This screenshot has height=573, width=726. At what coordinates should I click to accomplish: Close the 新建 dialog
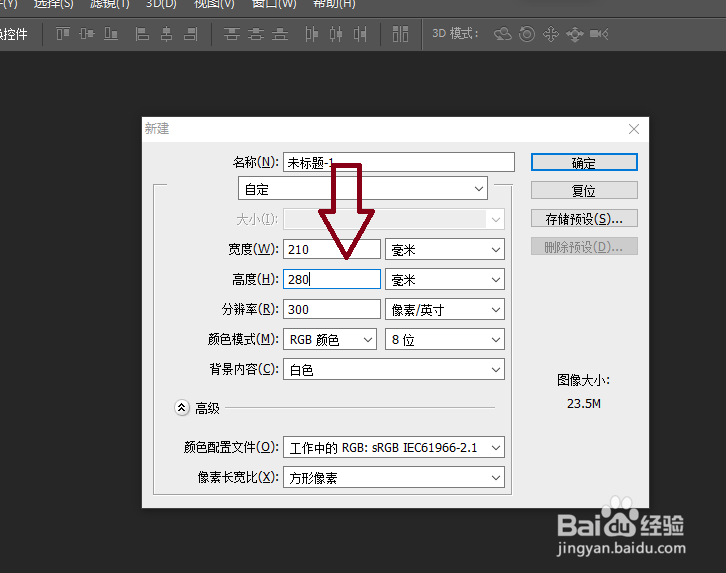point(634,129)
